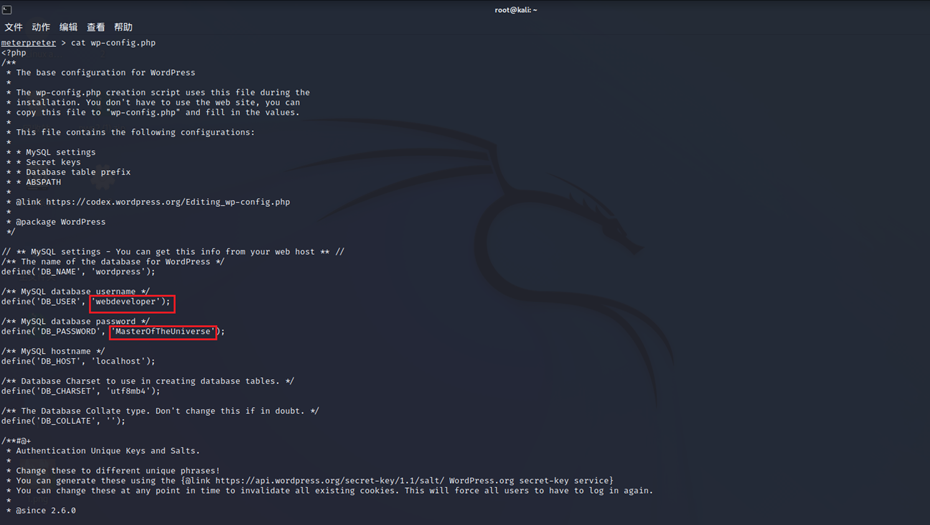This screenshot has width=930, height=525.
Task: Click the '@package WordPress' line
Action: (x=56, y=222)
